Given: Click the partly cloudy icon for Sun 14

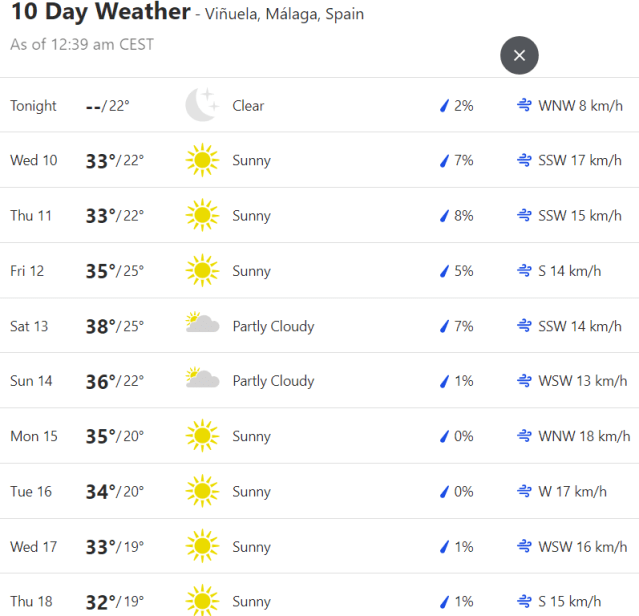Looking at the screenshot, I should [x=202, y=380].
